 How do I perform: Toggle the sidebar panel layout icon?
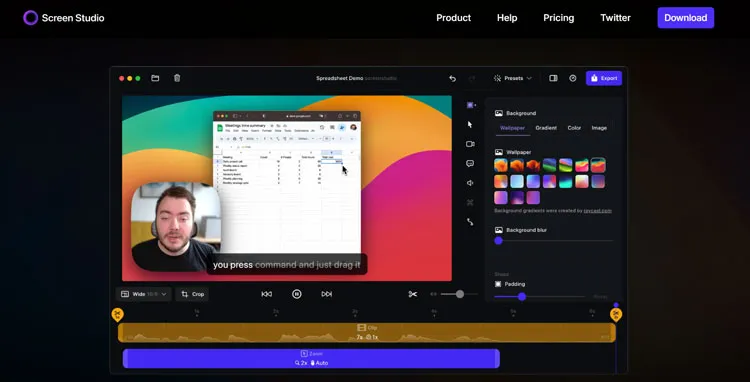tap(553, 78)
